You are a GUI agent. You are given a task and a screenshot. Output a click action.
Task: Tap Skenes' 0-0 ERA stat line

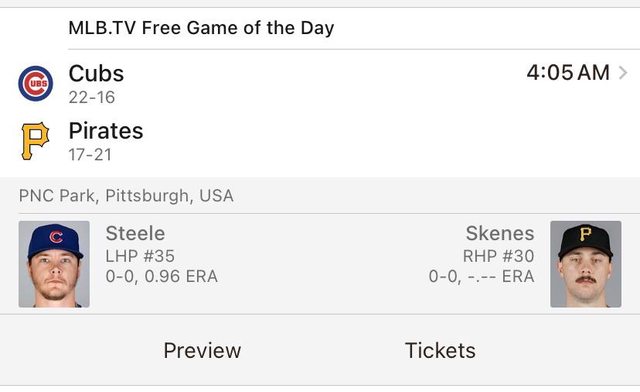(x=481, y=276)
